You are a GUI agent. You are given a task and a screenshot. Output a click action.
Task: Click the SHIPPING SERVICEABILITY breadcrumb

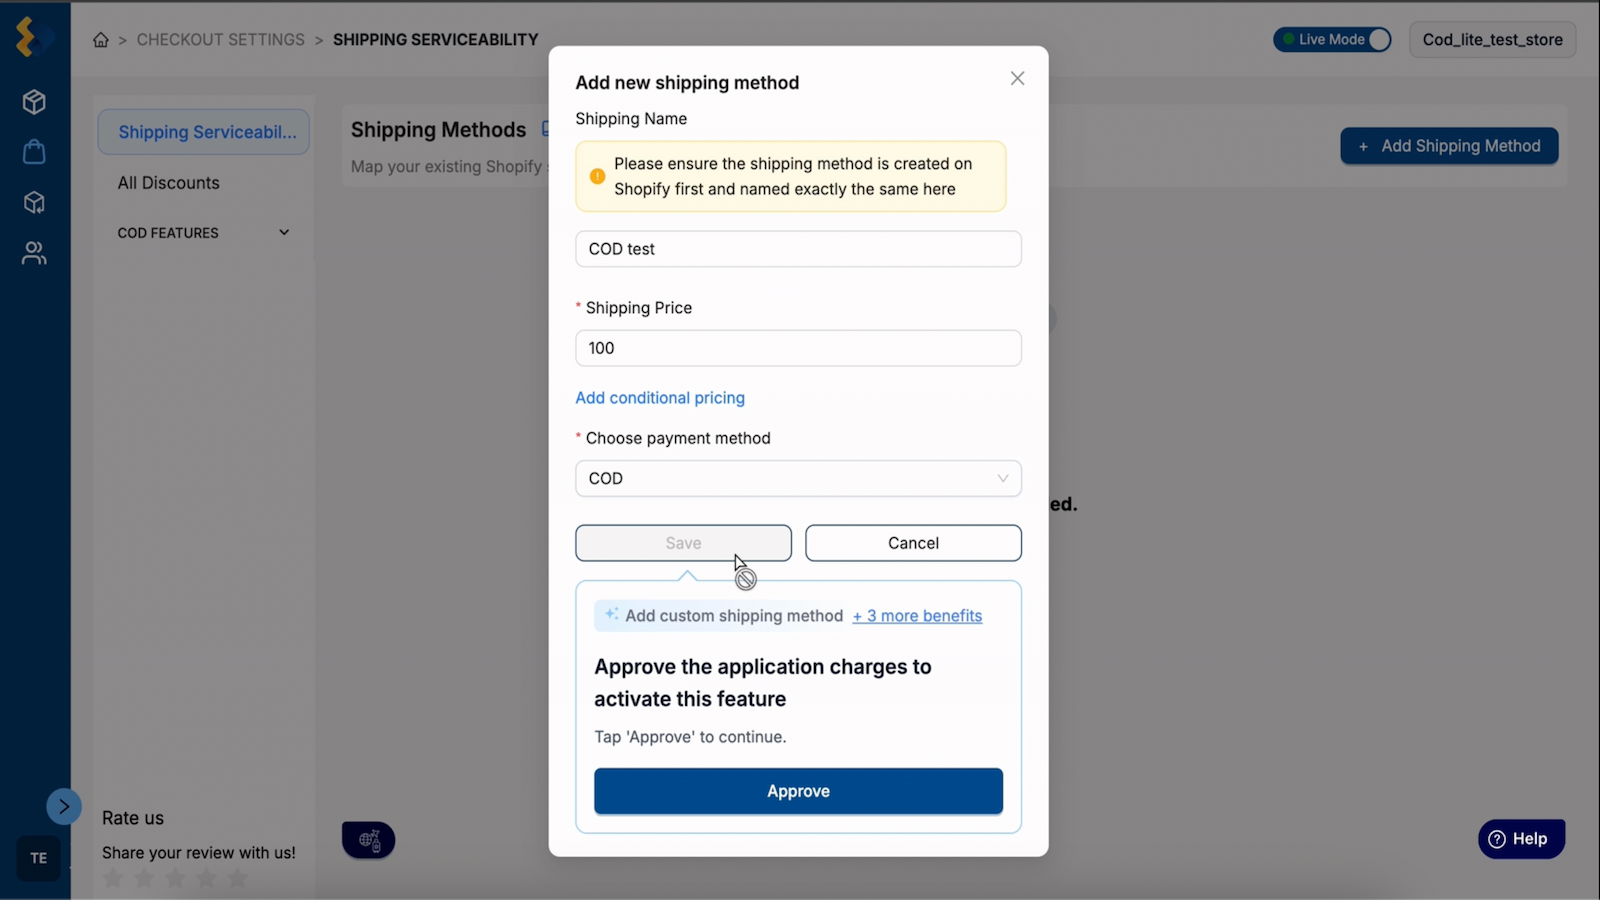coord(436,40)
